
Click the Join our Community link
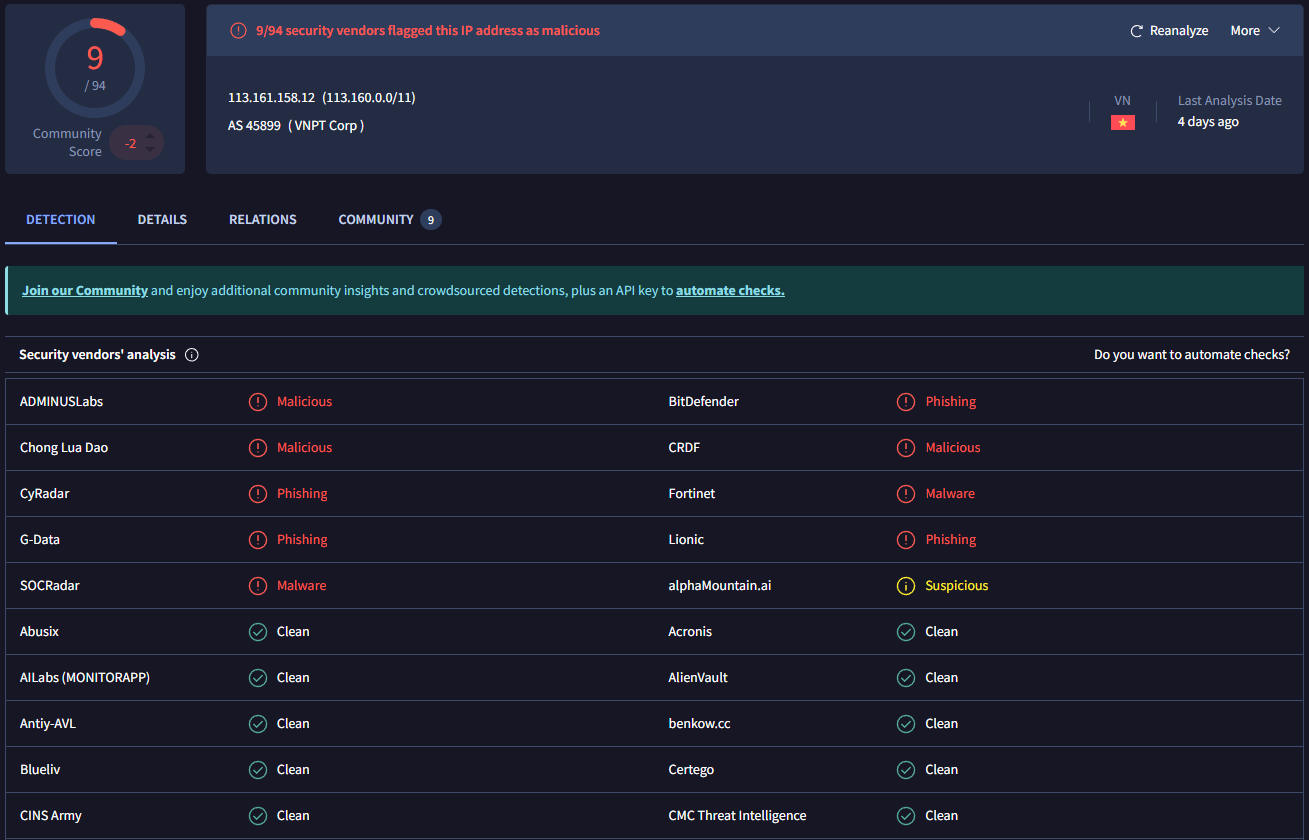[84, 290]
